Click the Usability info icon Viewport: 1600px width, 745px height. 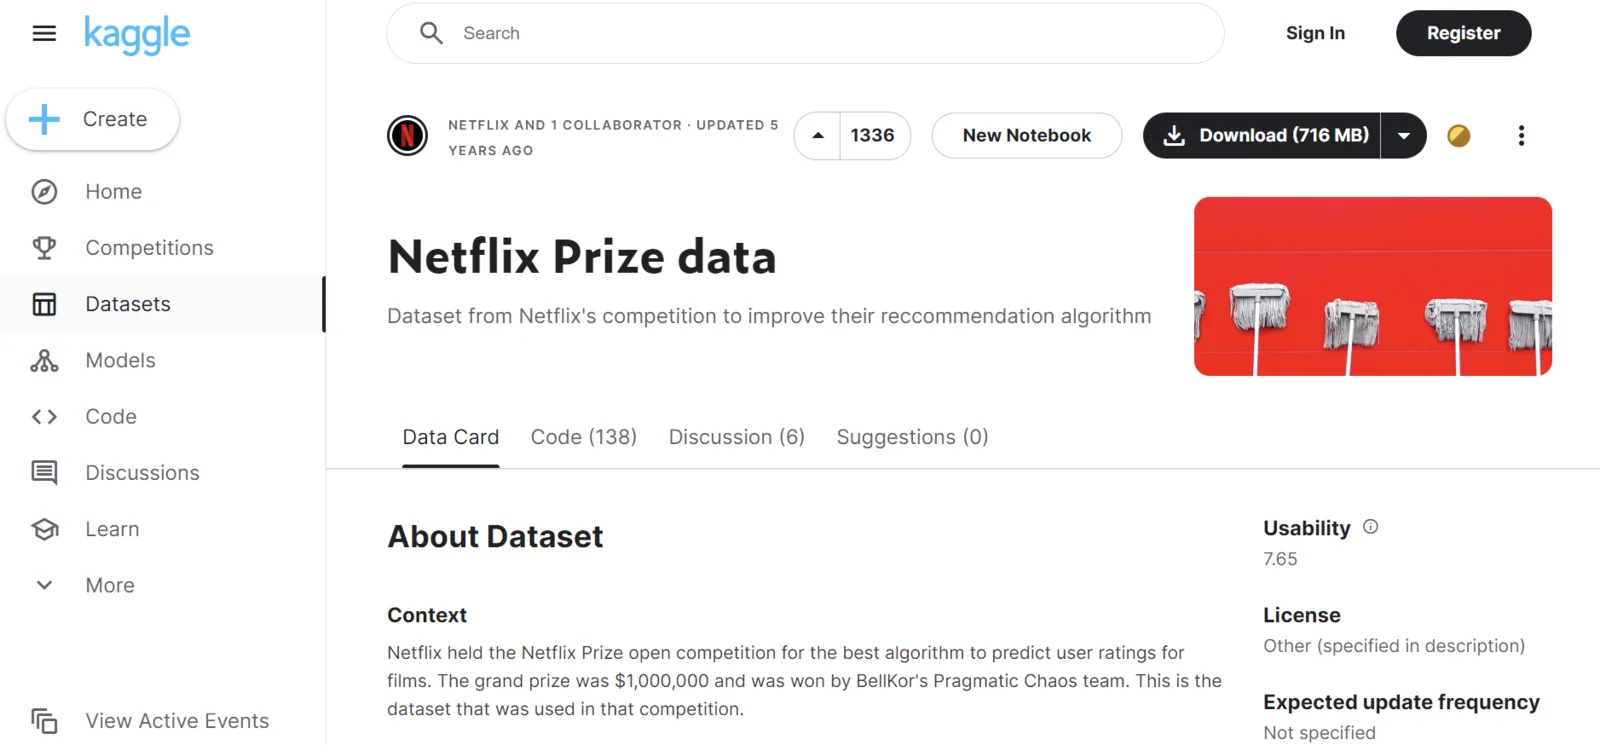(x=1371, y=527)
